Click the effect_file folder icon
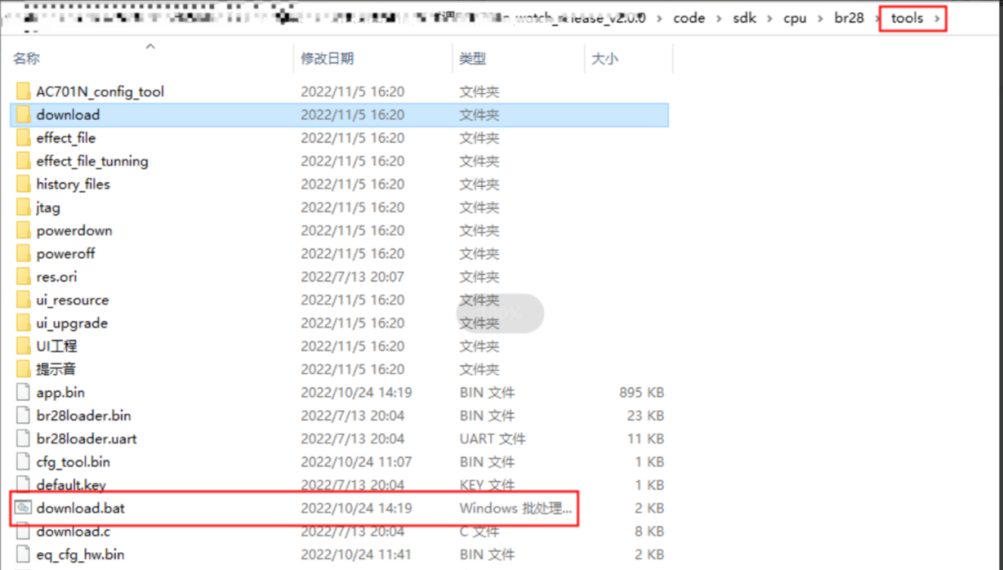The height and width of the screenshot is (570, 1003). coord(23,138)
